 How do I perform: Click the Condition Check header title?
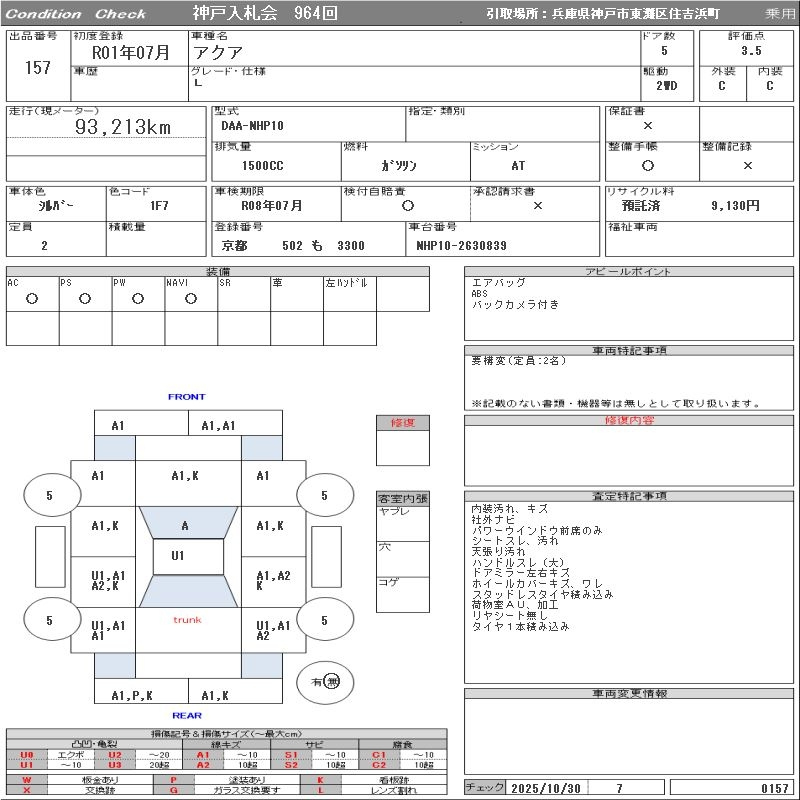pyautogui.click(x=76, y=14)
